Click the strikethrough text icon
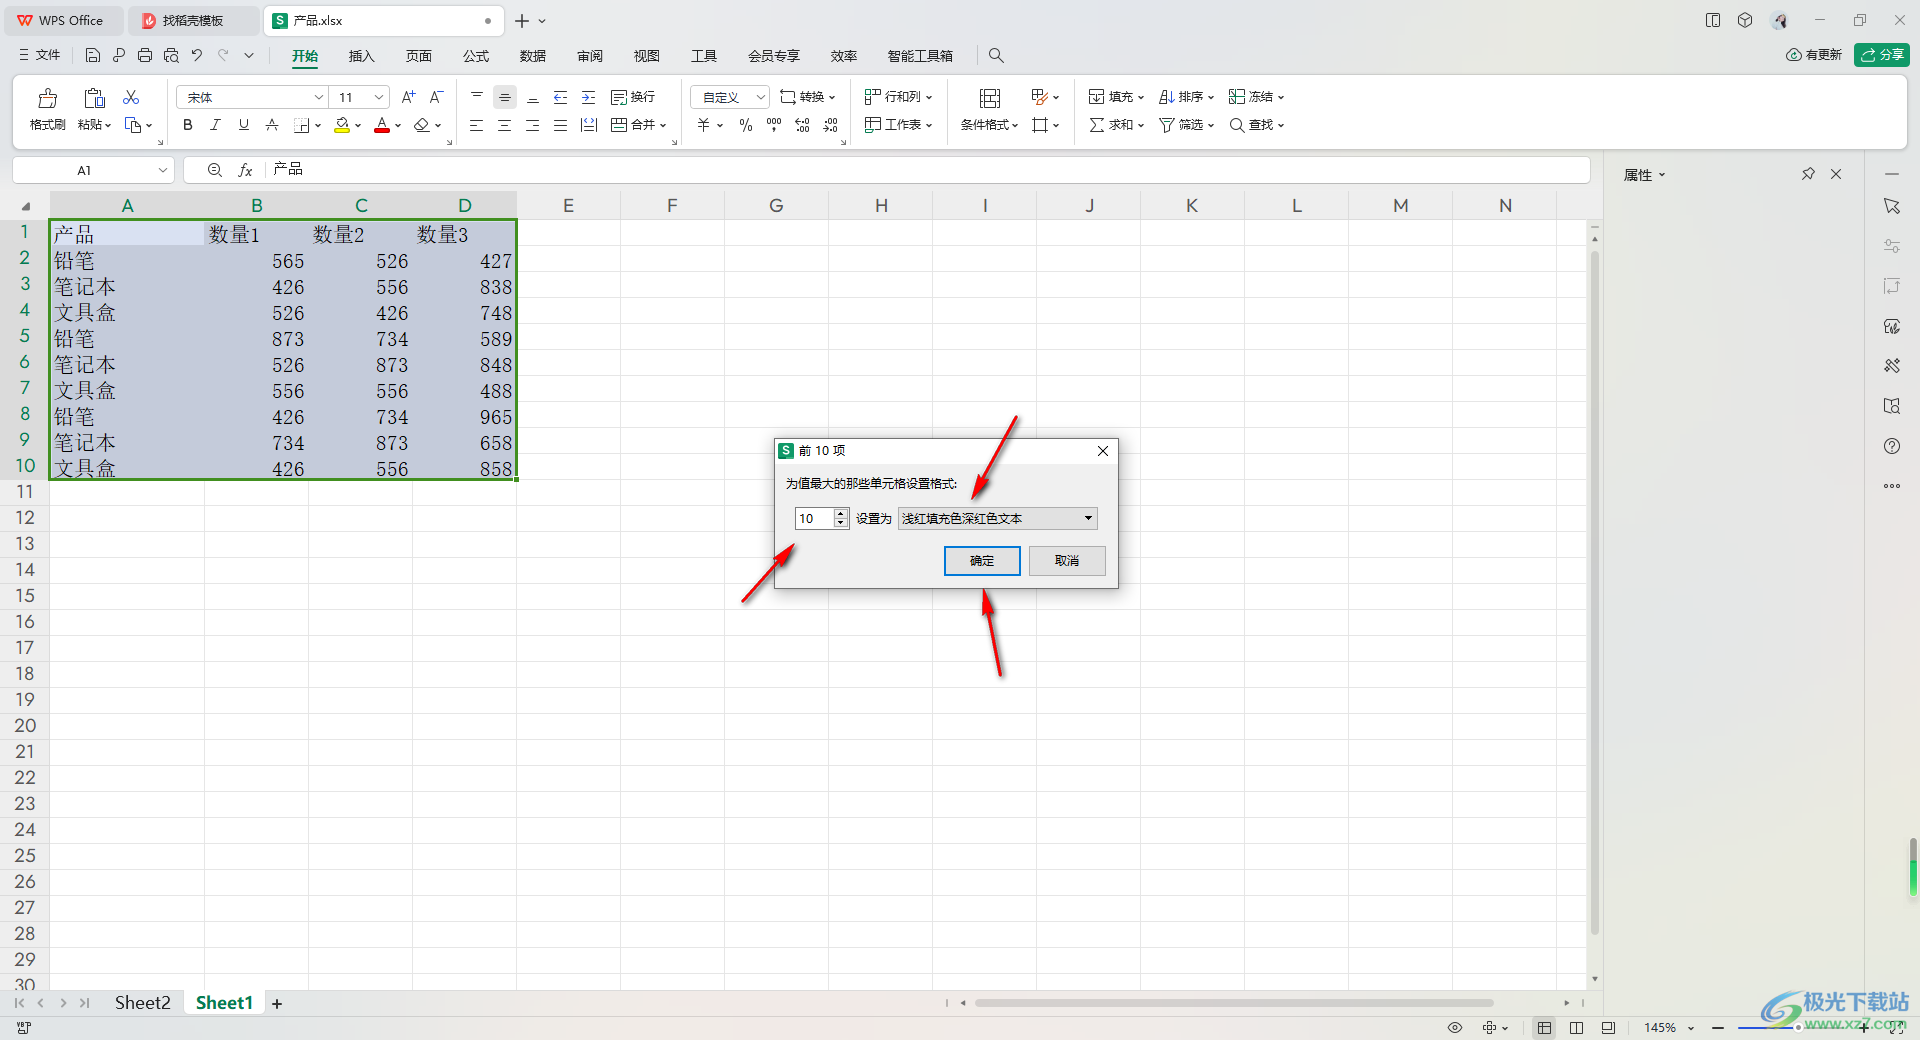Viewport: 1920px width, 1040px height. (x=272, y=125)
